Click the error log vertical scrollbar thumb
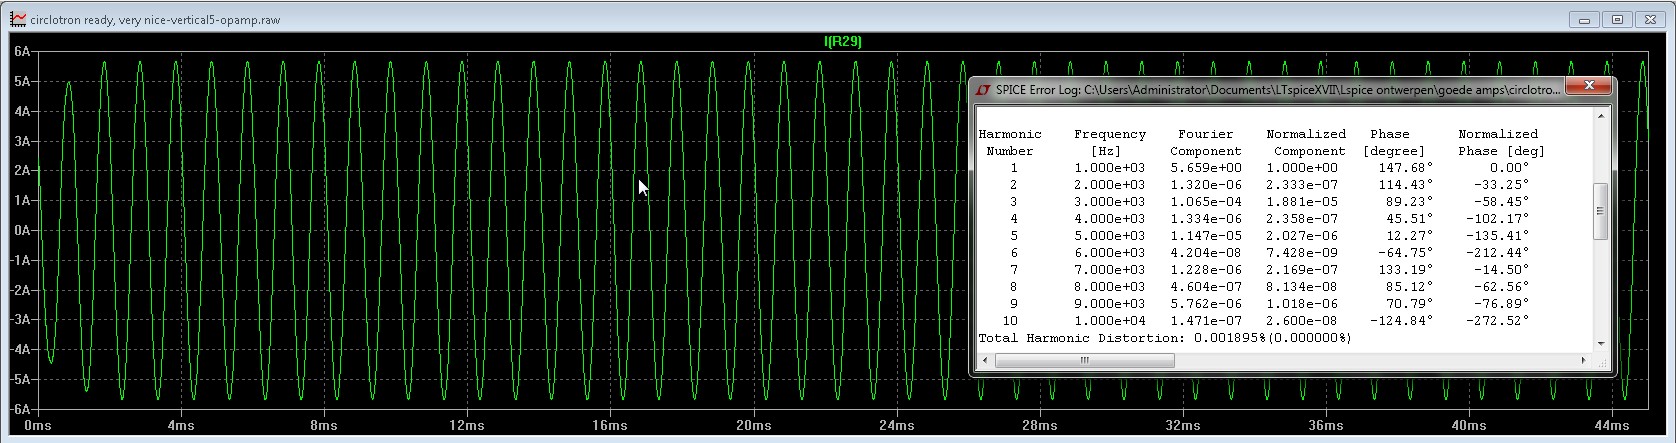This screenshot has width=1676, height=443. [x=1600, y=211]
